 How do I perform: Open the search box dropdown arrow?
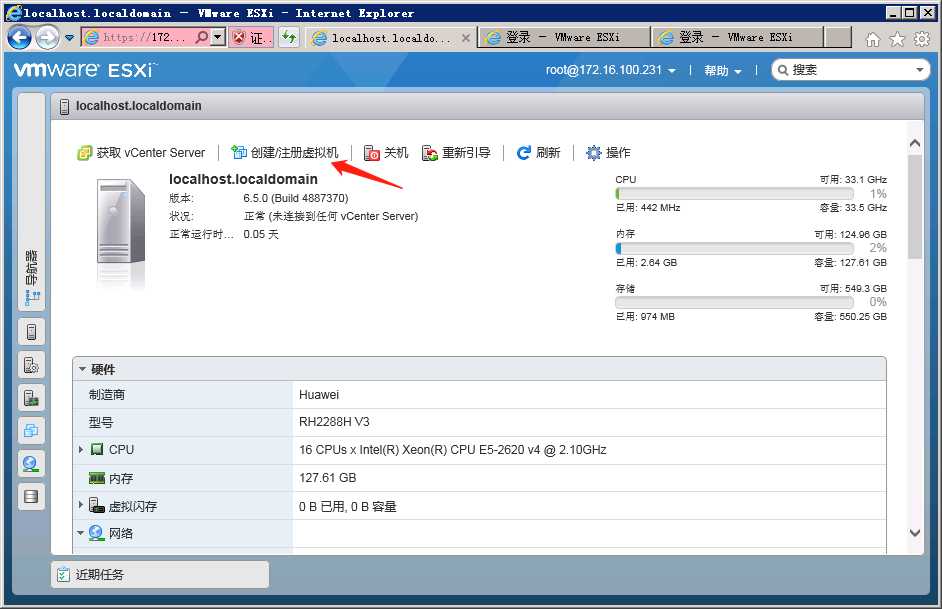(x=919, y=70)
